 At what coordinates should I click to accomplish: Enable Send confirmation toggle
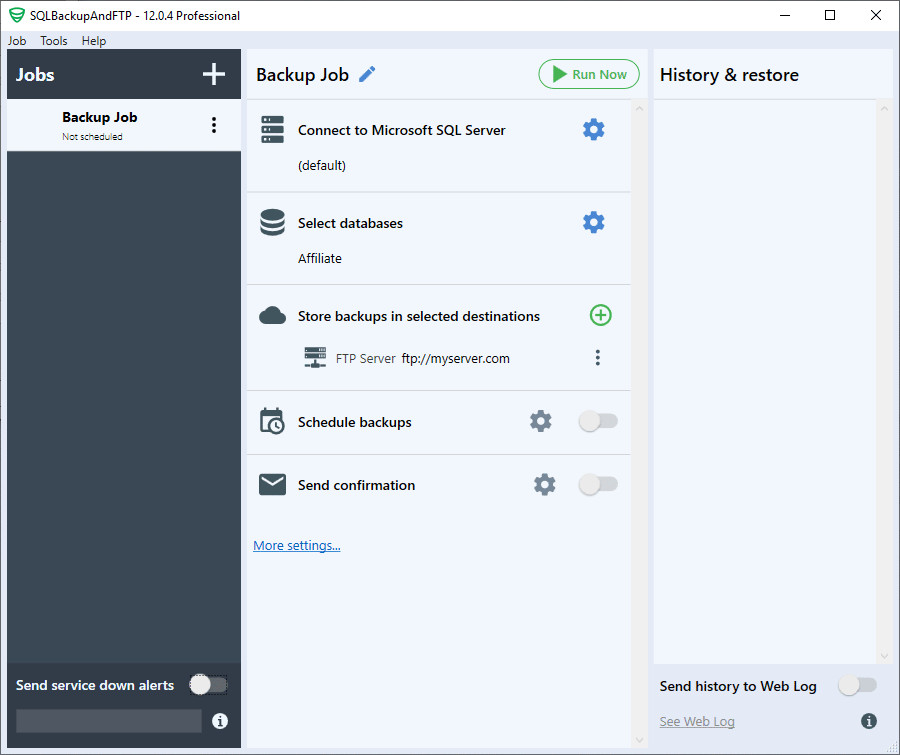[x=598, y=485]
